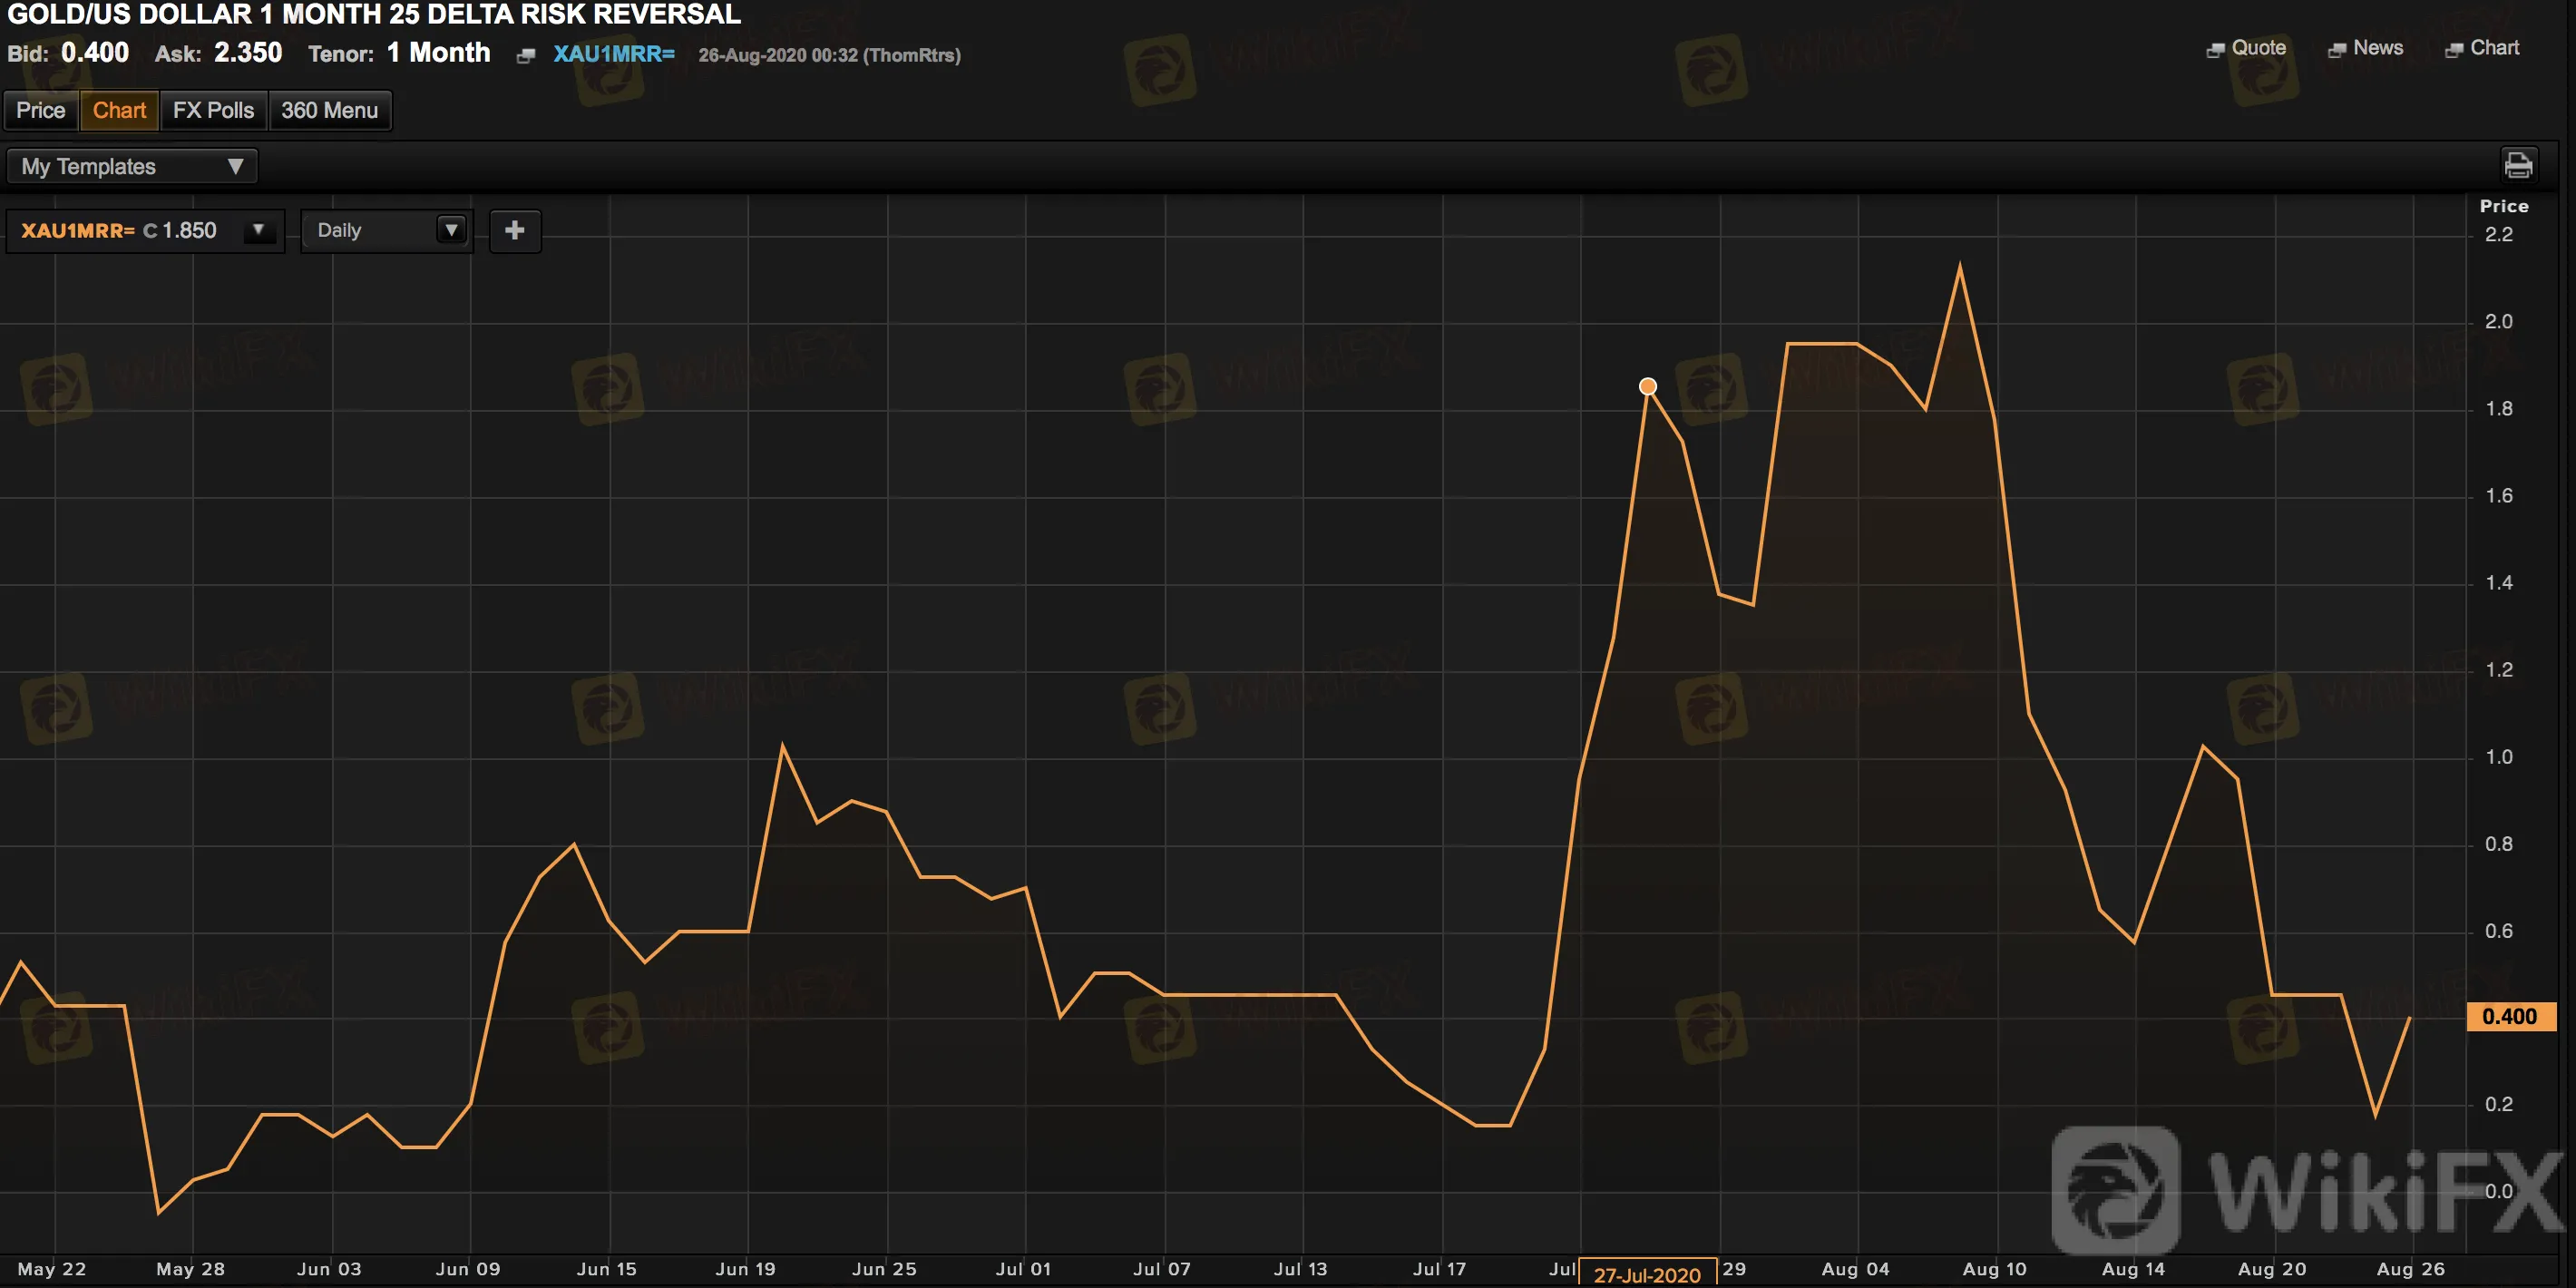Click the News link
This screenshot has width=2576, height=1288.
pyautogui.click(x=2377, y=48)
